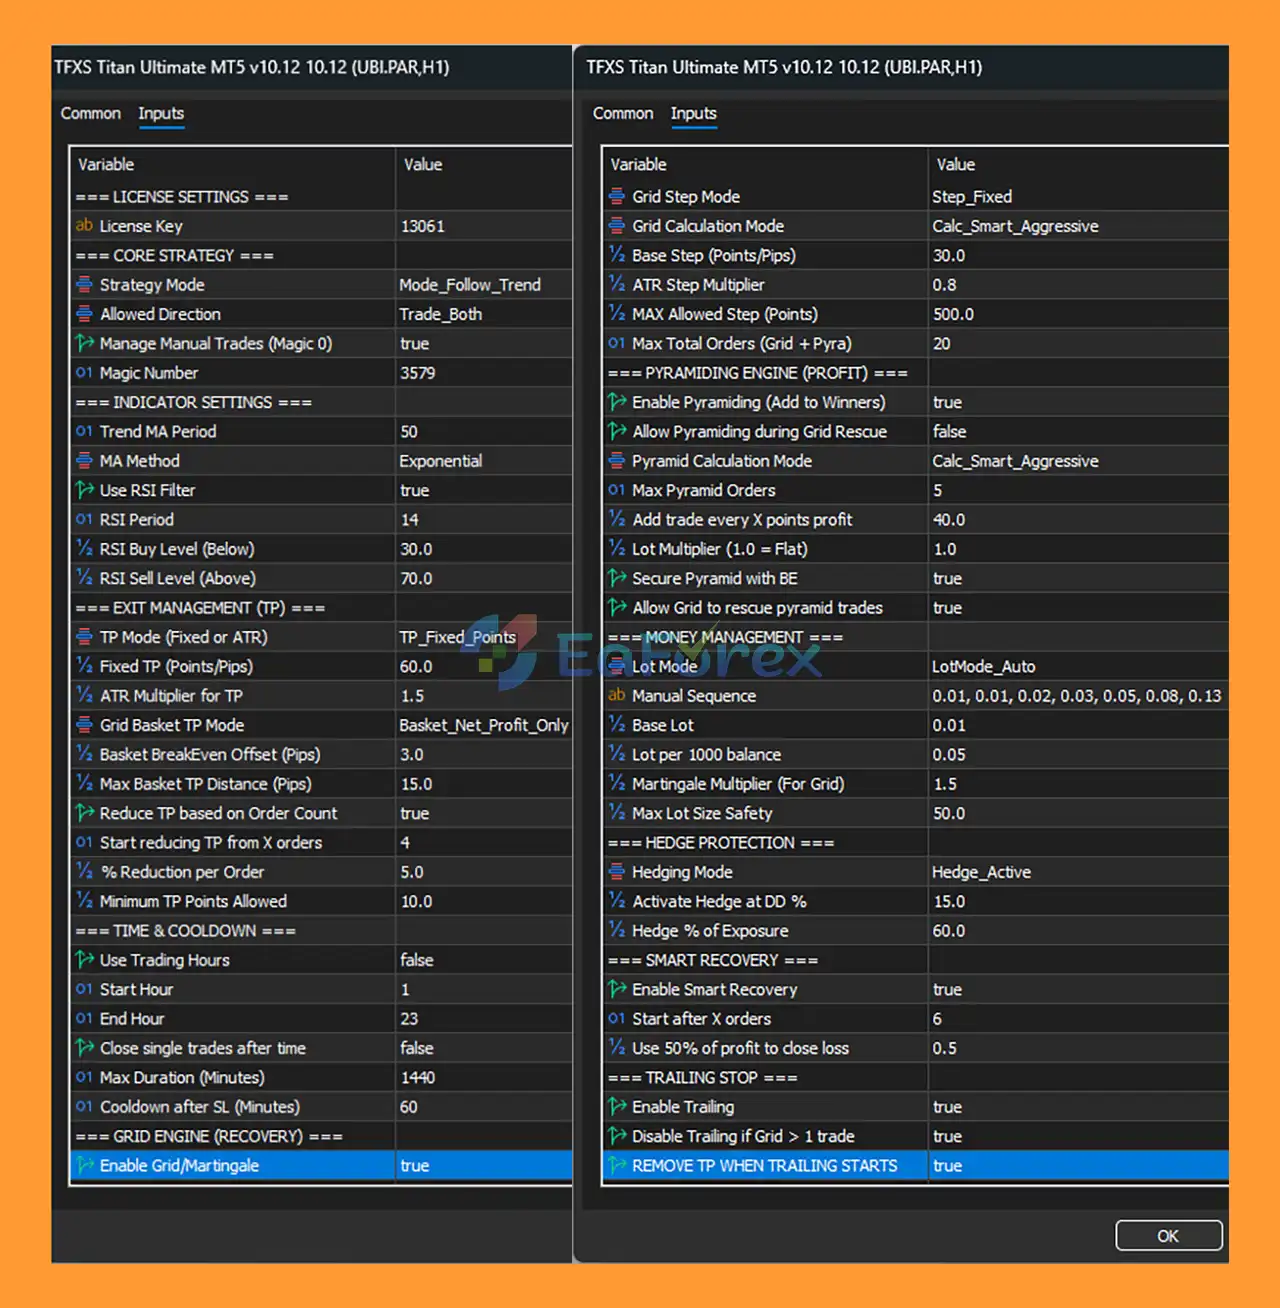Click the Grid Step Mode enum icon

tap(617, 197)
